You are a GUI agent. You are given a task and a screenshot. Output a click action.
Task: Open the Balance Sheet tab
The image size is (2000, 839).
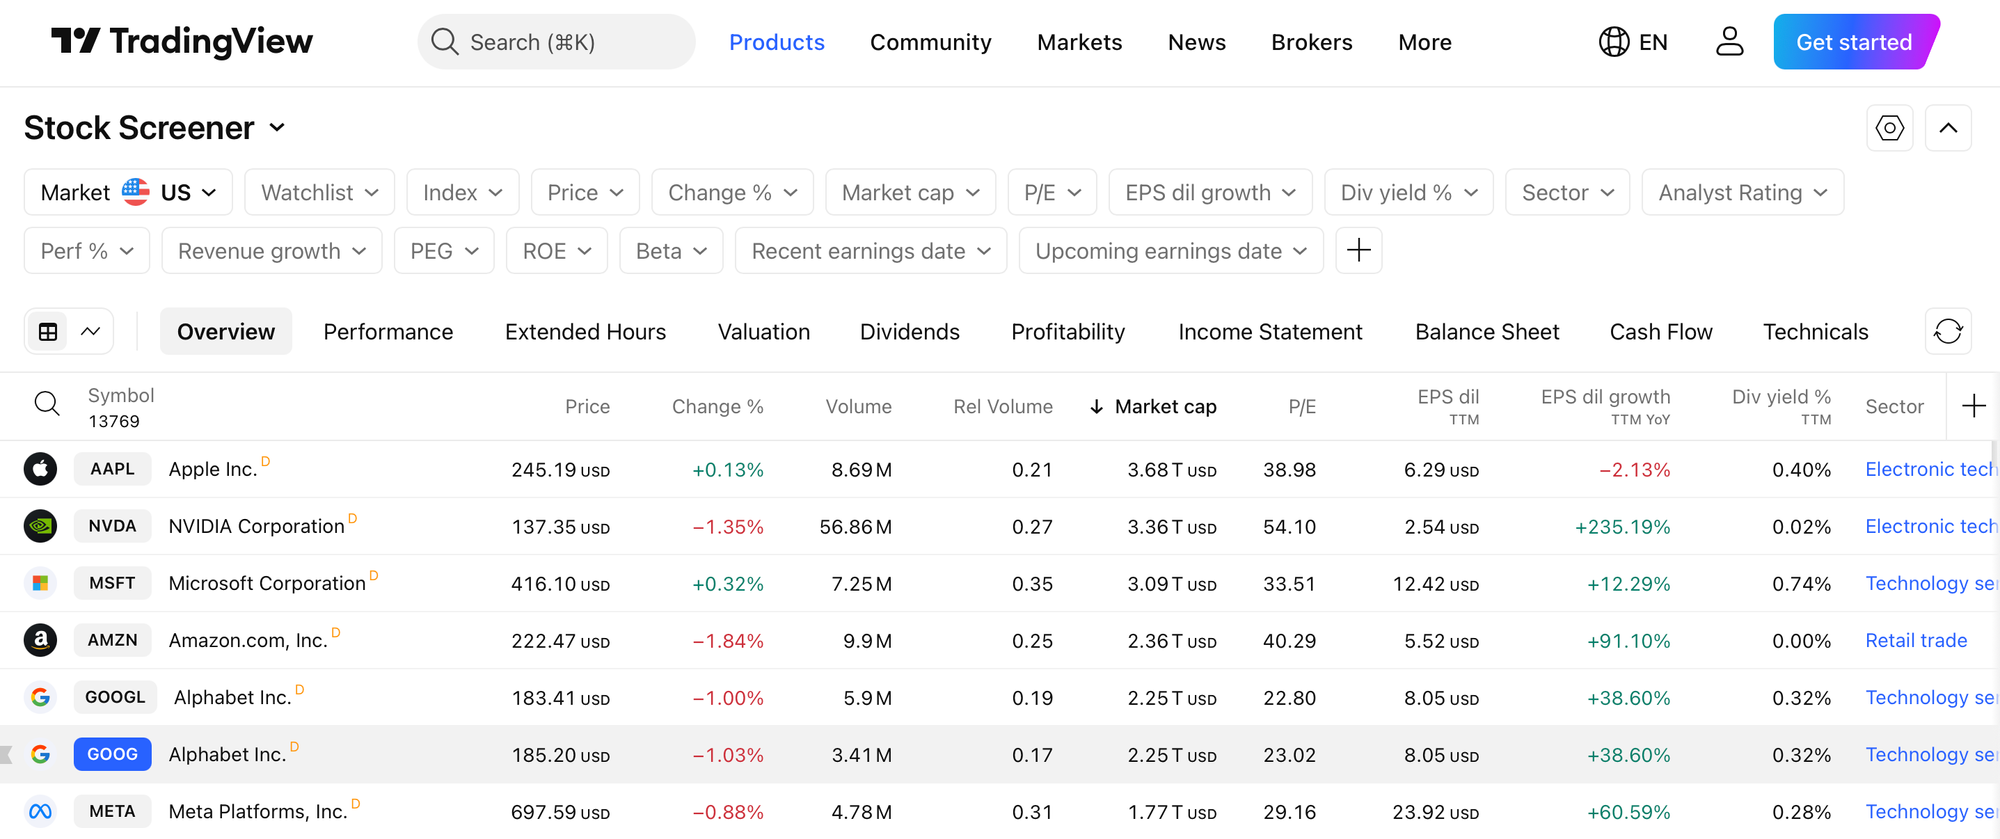coord(1487,331)
